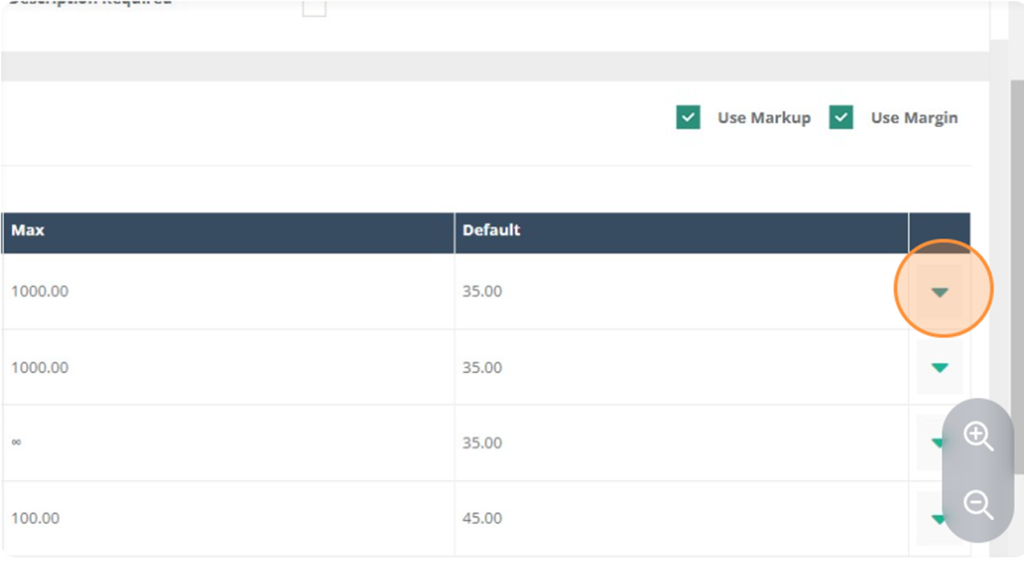Open the dropdown arrow in the first row

(940, 292)
